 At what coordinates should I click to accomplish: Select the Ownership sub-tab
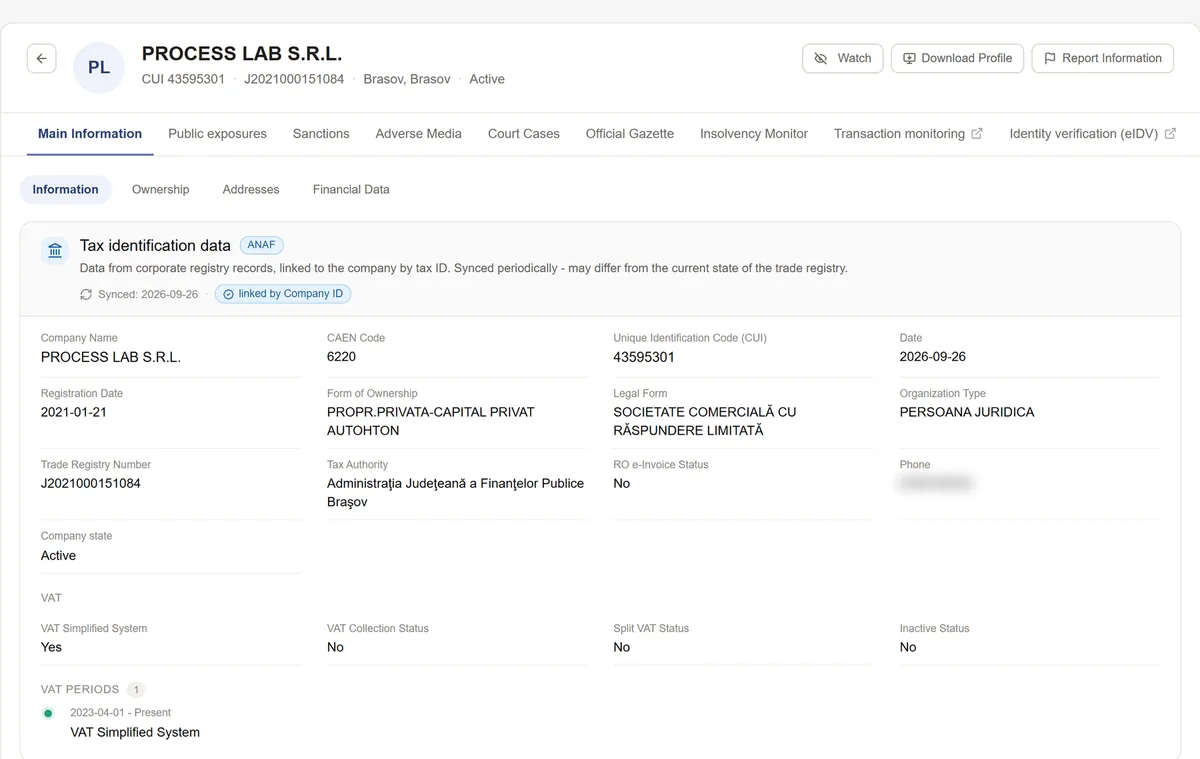[161, 189]
